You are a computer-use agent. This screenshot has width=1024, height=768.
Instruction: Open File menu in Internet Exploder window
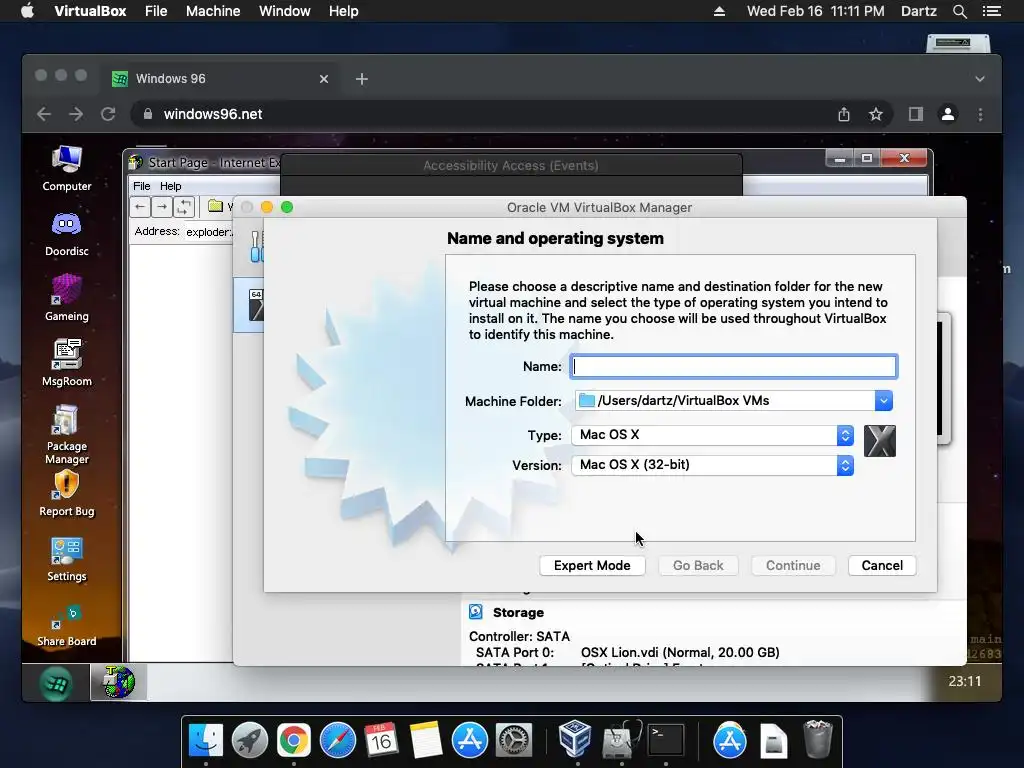pos(142,186)
